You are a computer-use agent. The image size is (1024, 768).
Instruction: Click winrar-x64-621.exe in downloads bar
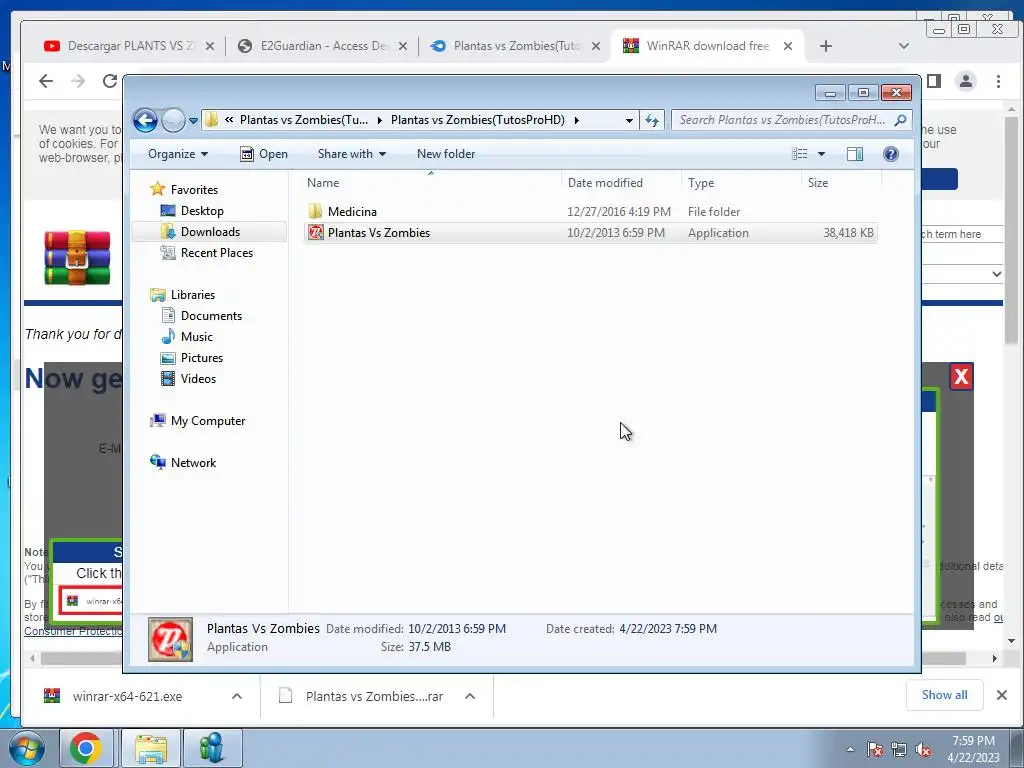(127, 696)
